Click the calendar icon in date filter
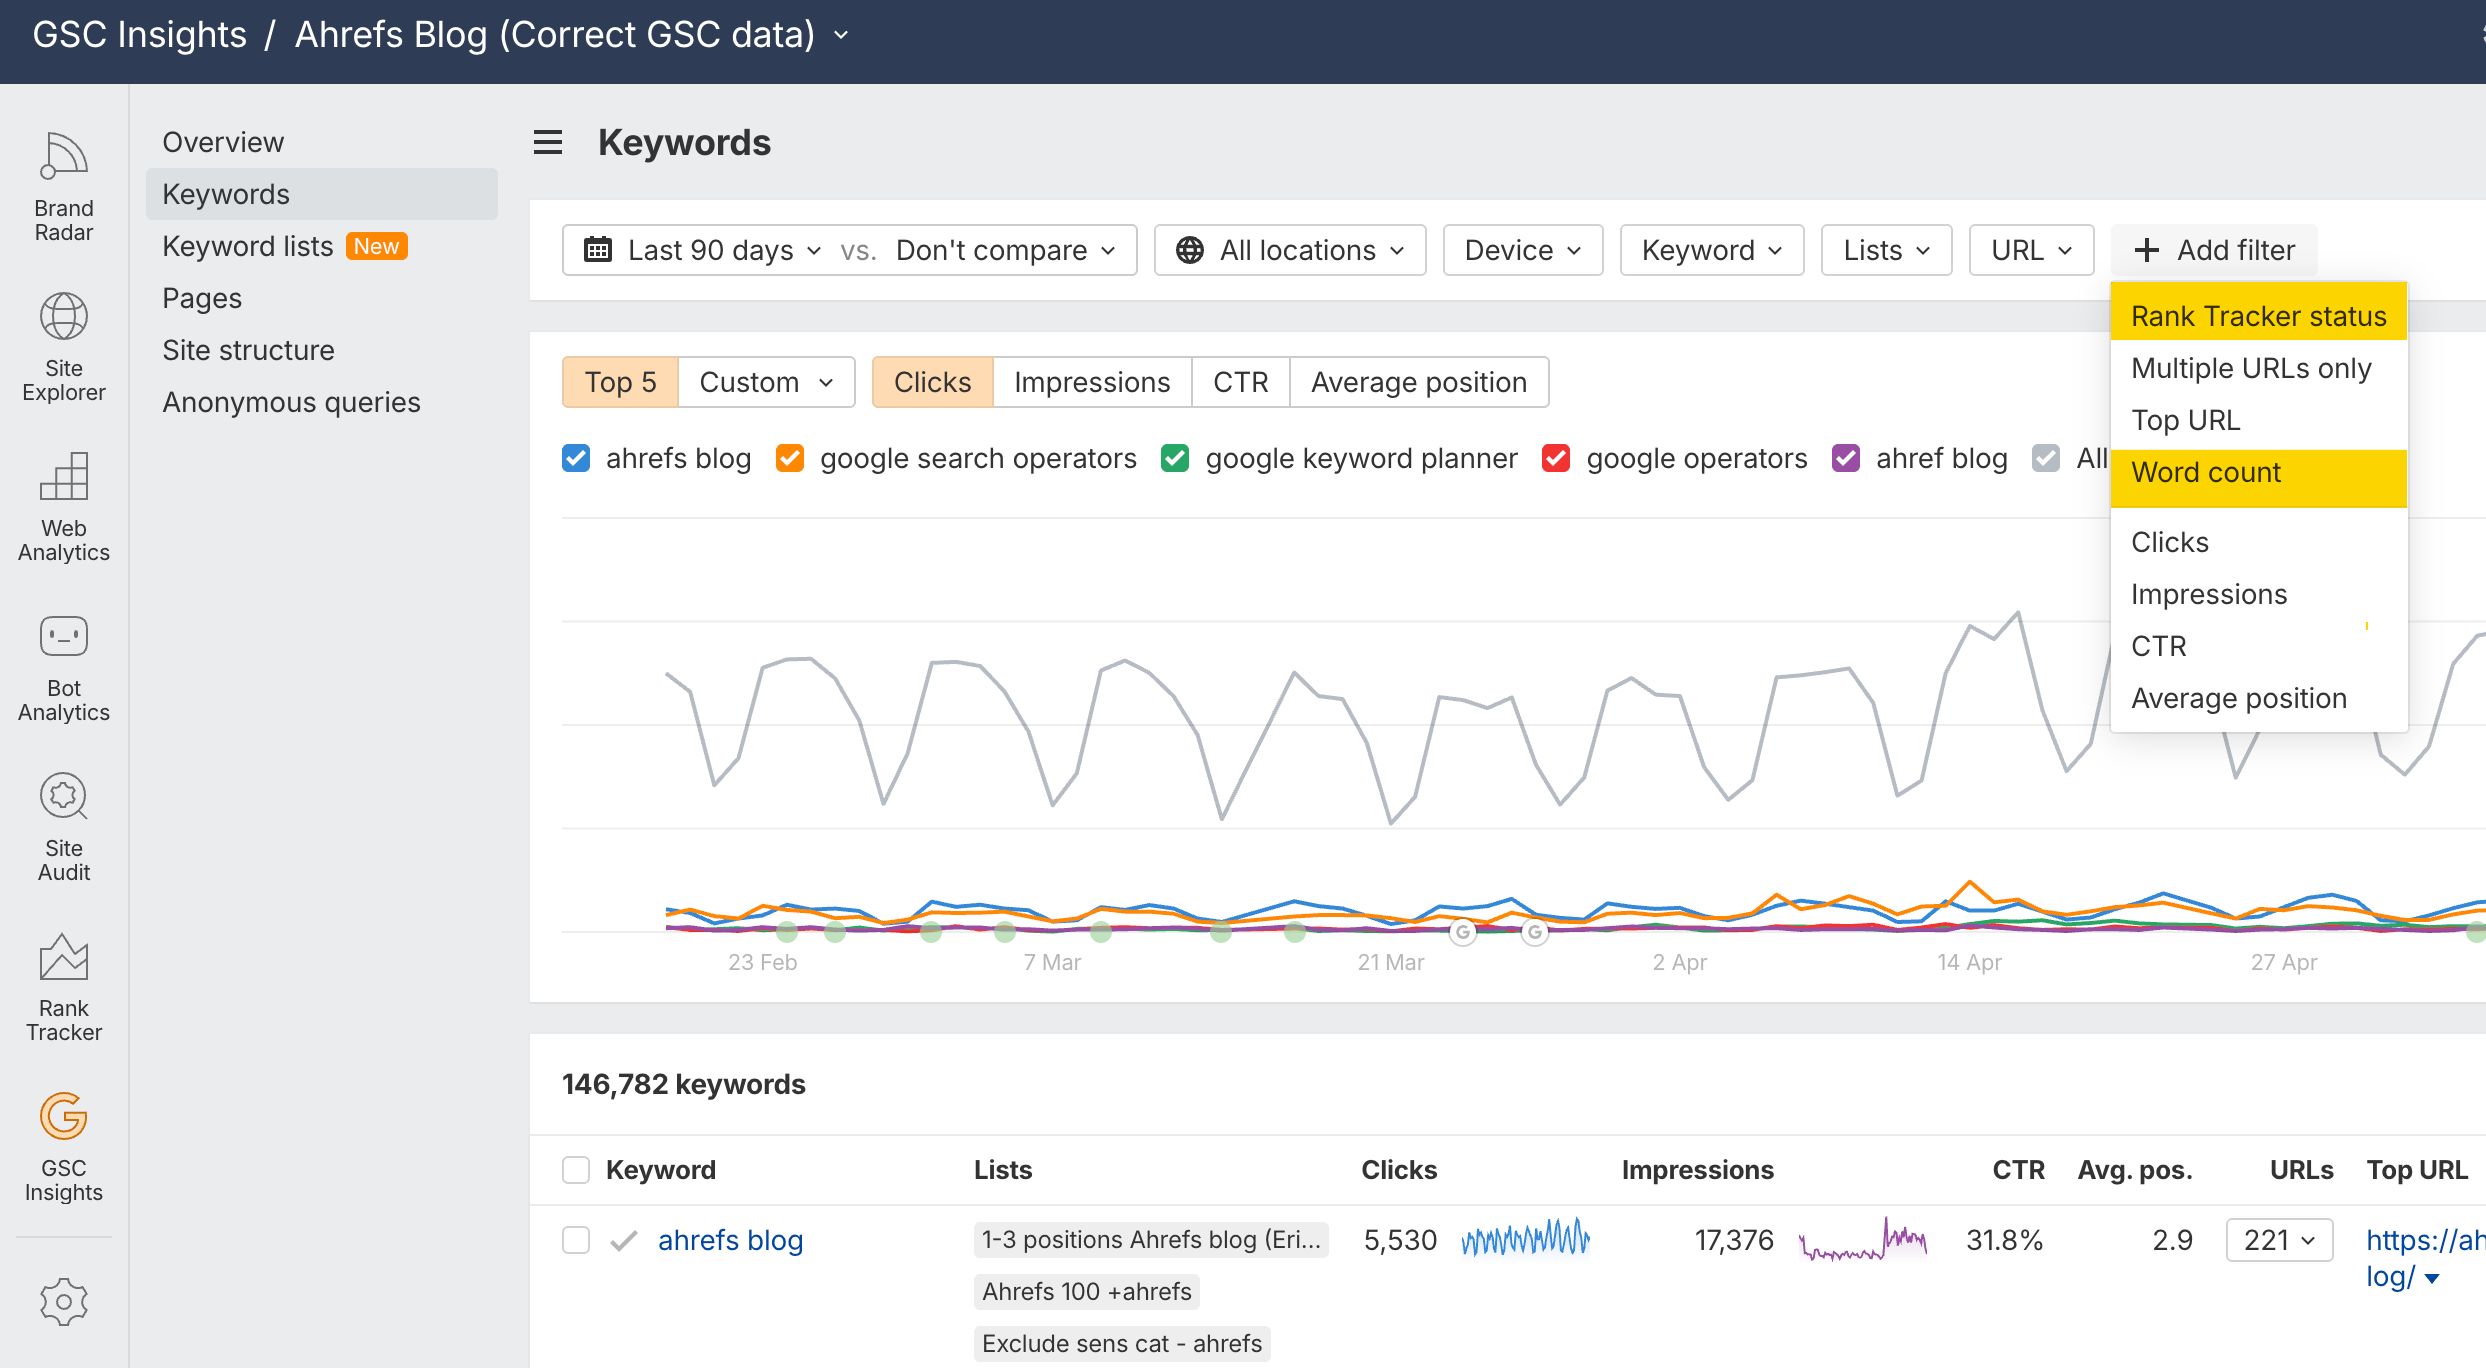 point(598,249)
